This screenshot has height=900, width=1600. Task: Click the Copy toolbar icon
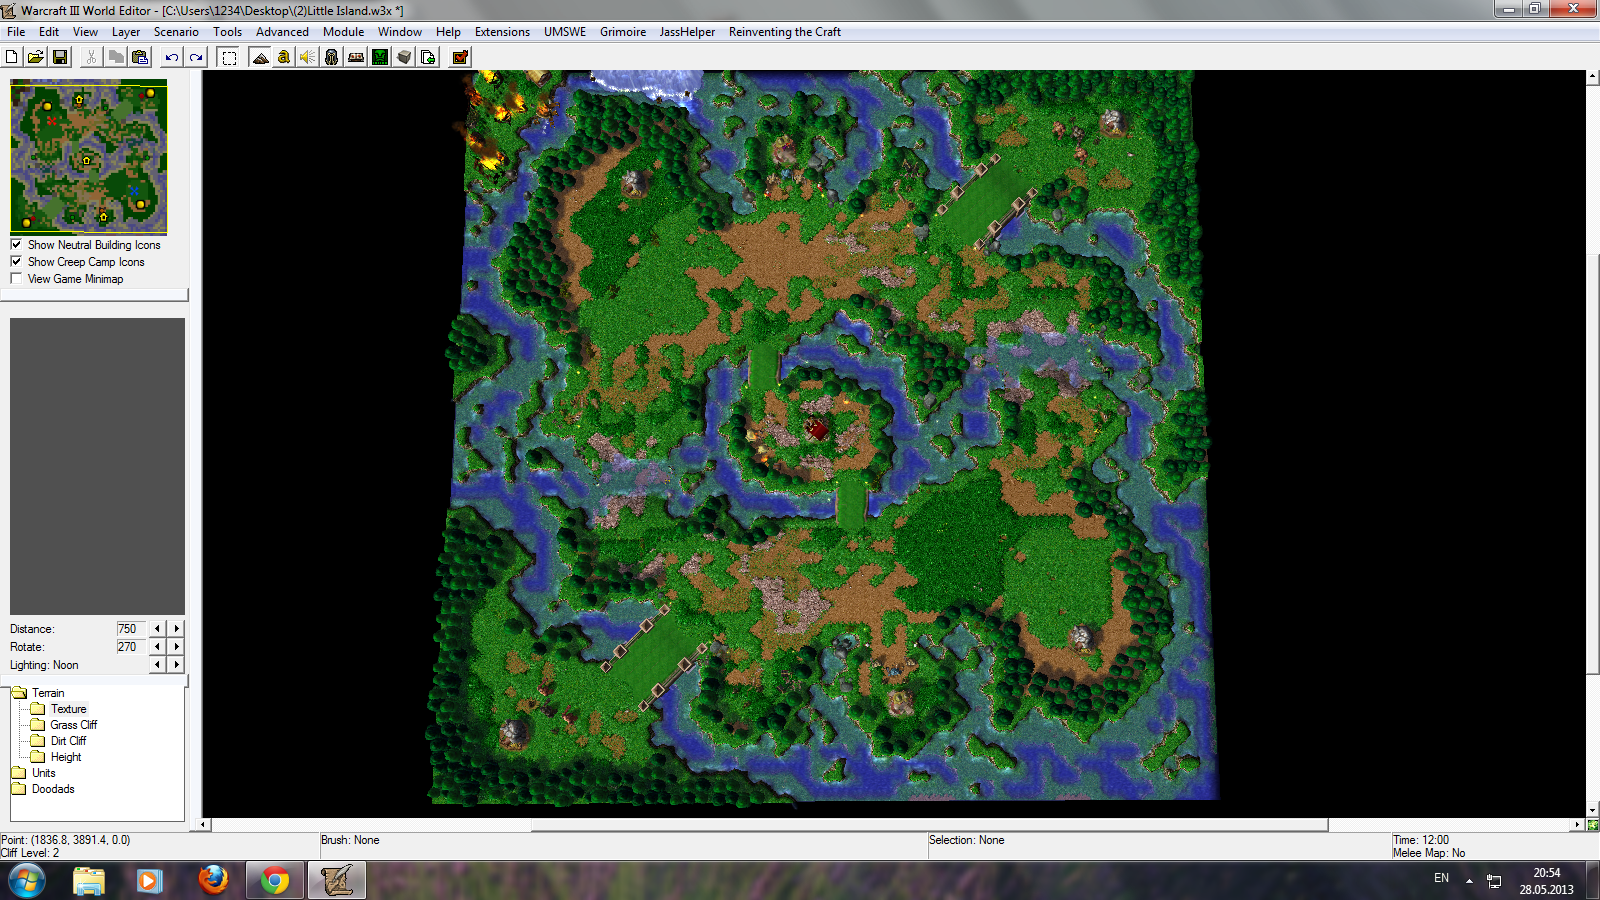point(116,57)
